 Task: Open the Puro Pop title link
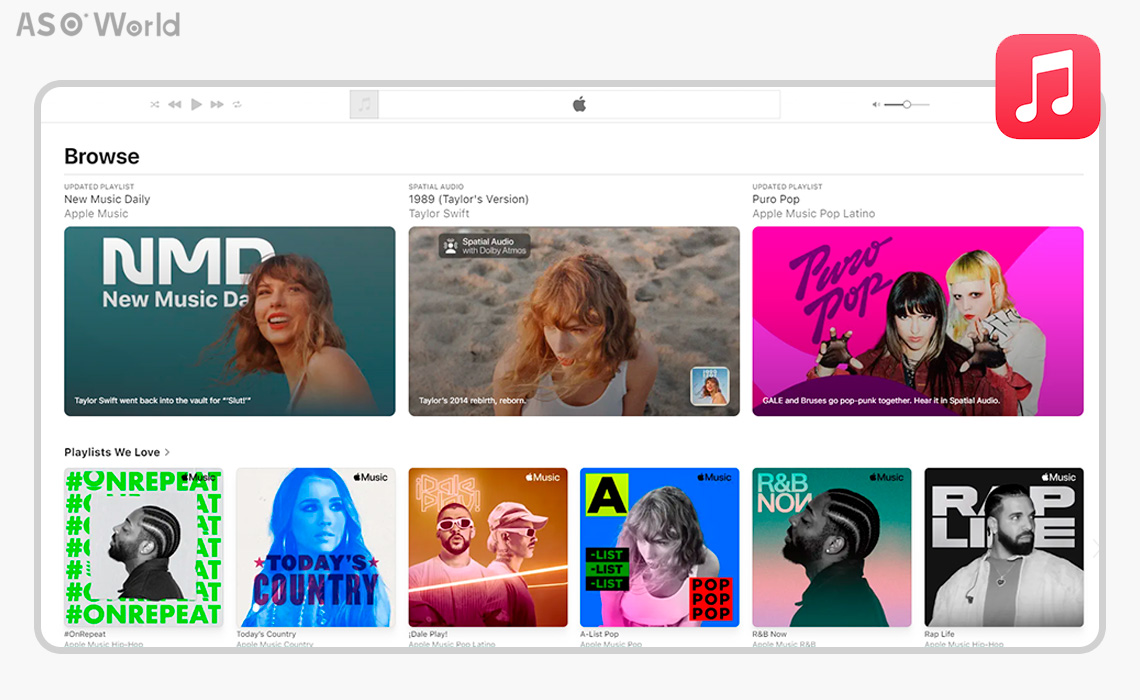tap(776, 199)
